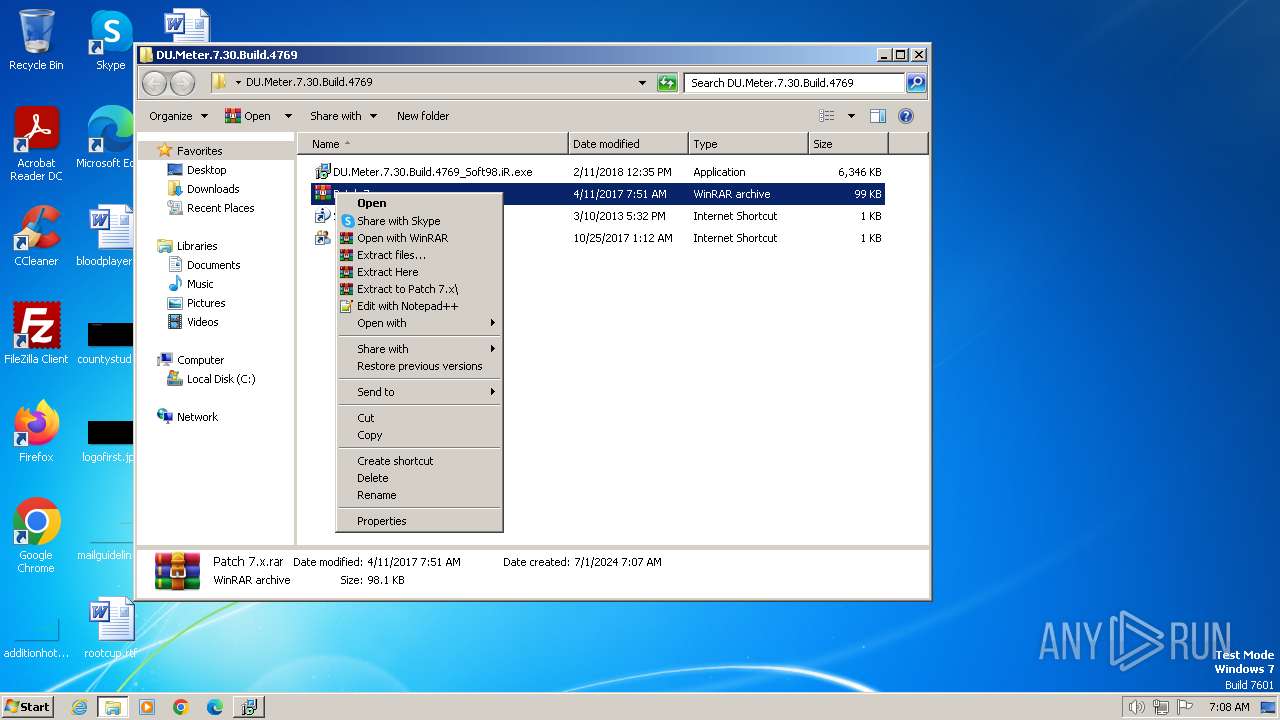Click the New folder toolbar button
1280x720 pixels.
423,116
